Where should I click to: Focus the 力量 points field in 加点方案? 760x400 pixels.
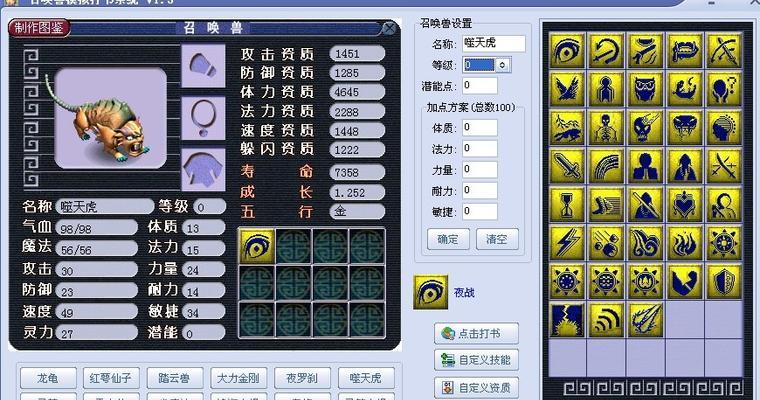click(479, 170)
